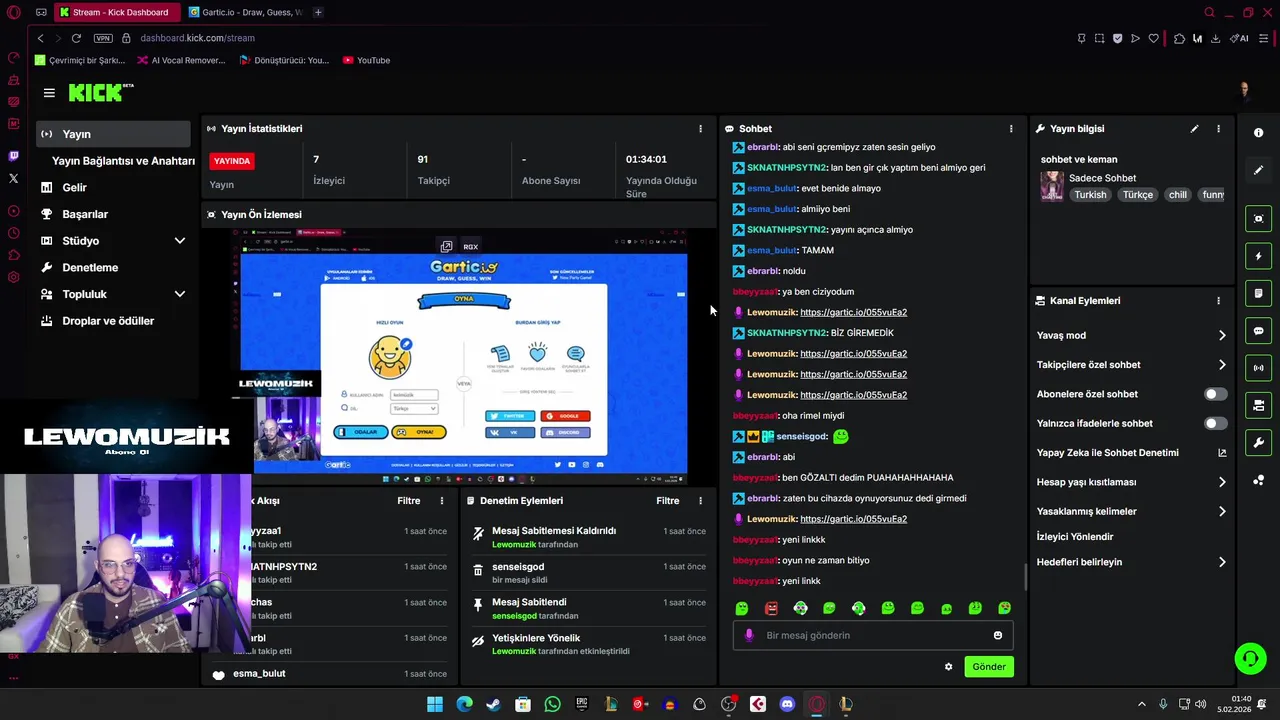1280x720 pixels.
Task: Insert the red angry emote
Action: tap(771, 608)
